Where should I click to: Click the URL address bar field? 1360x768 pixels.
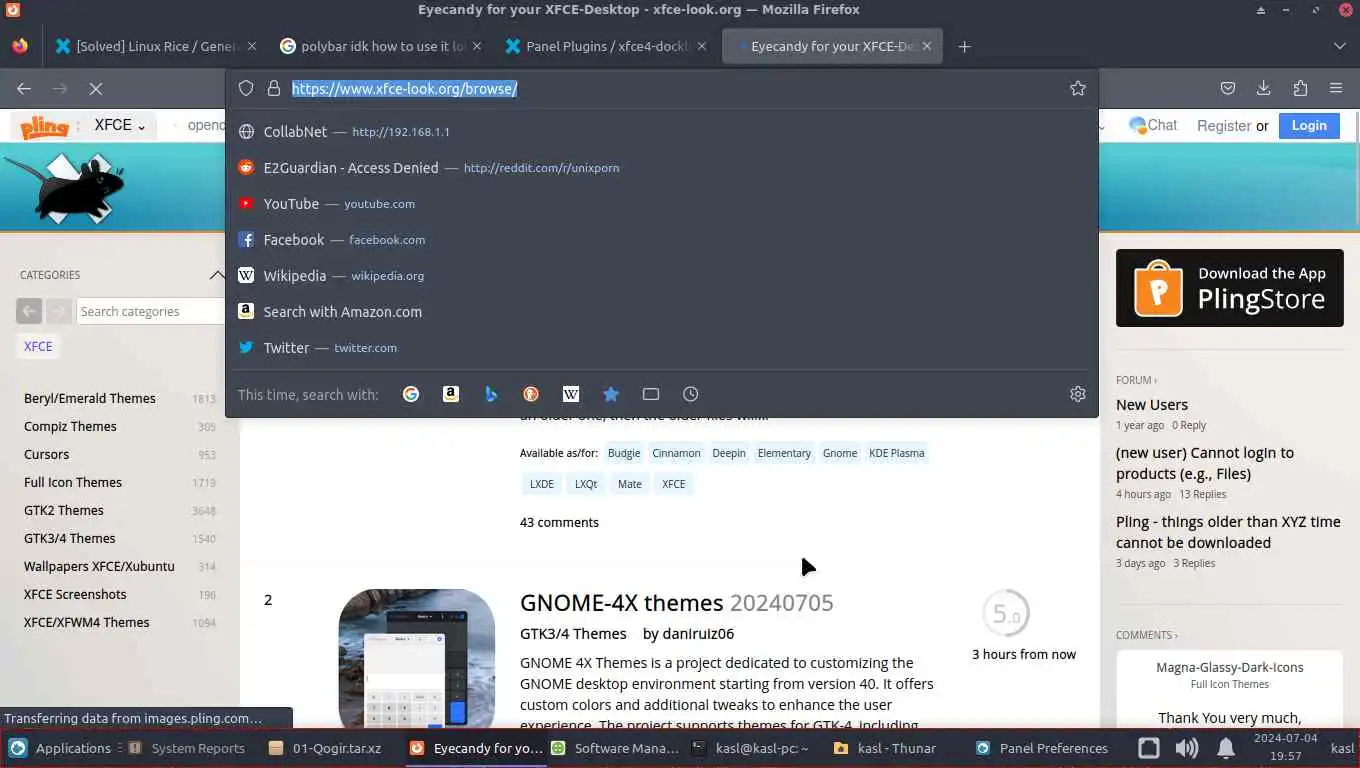661,88
